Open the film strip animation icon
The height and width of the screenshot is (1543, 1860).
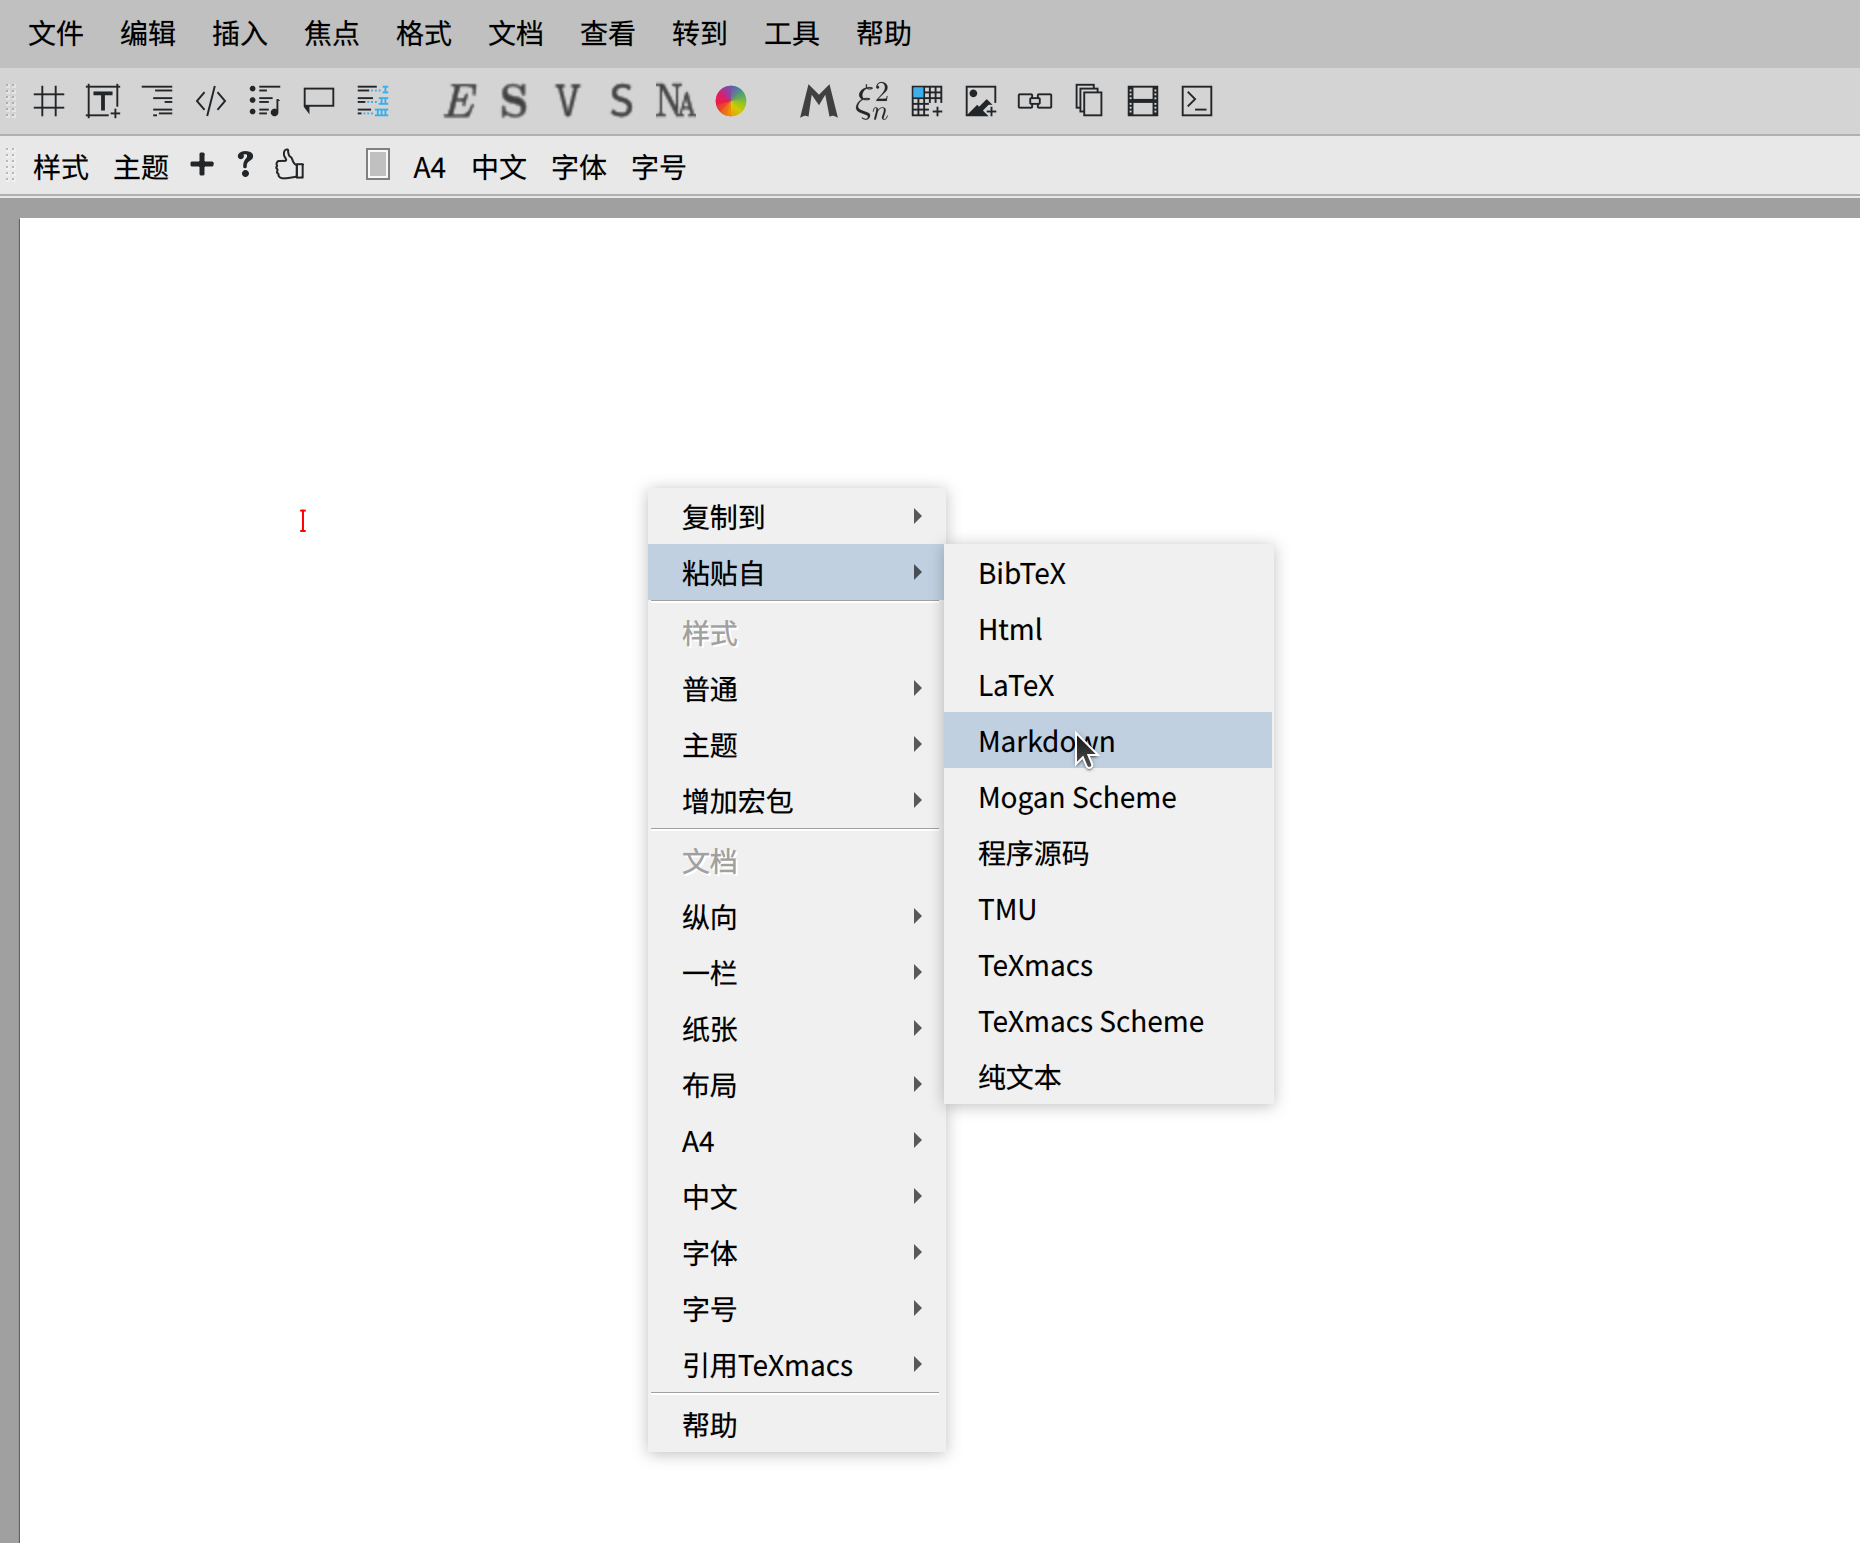(1143, 101)
